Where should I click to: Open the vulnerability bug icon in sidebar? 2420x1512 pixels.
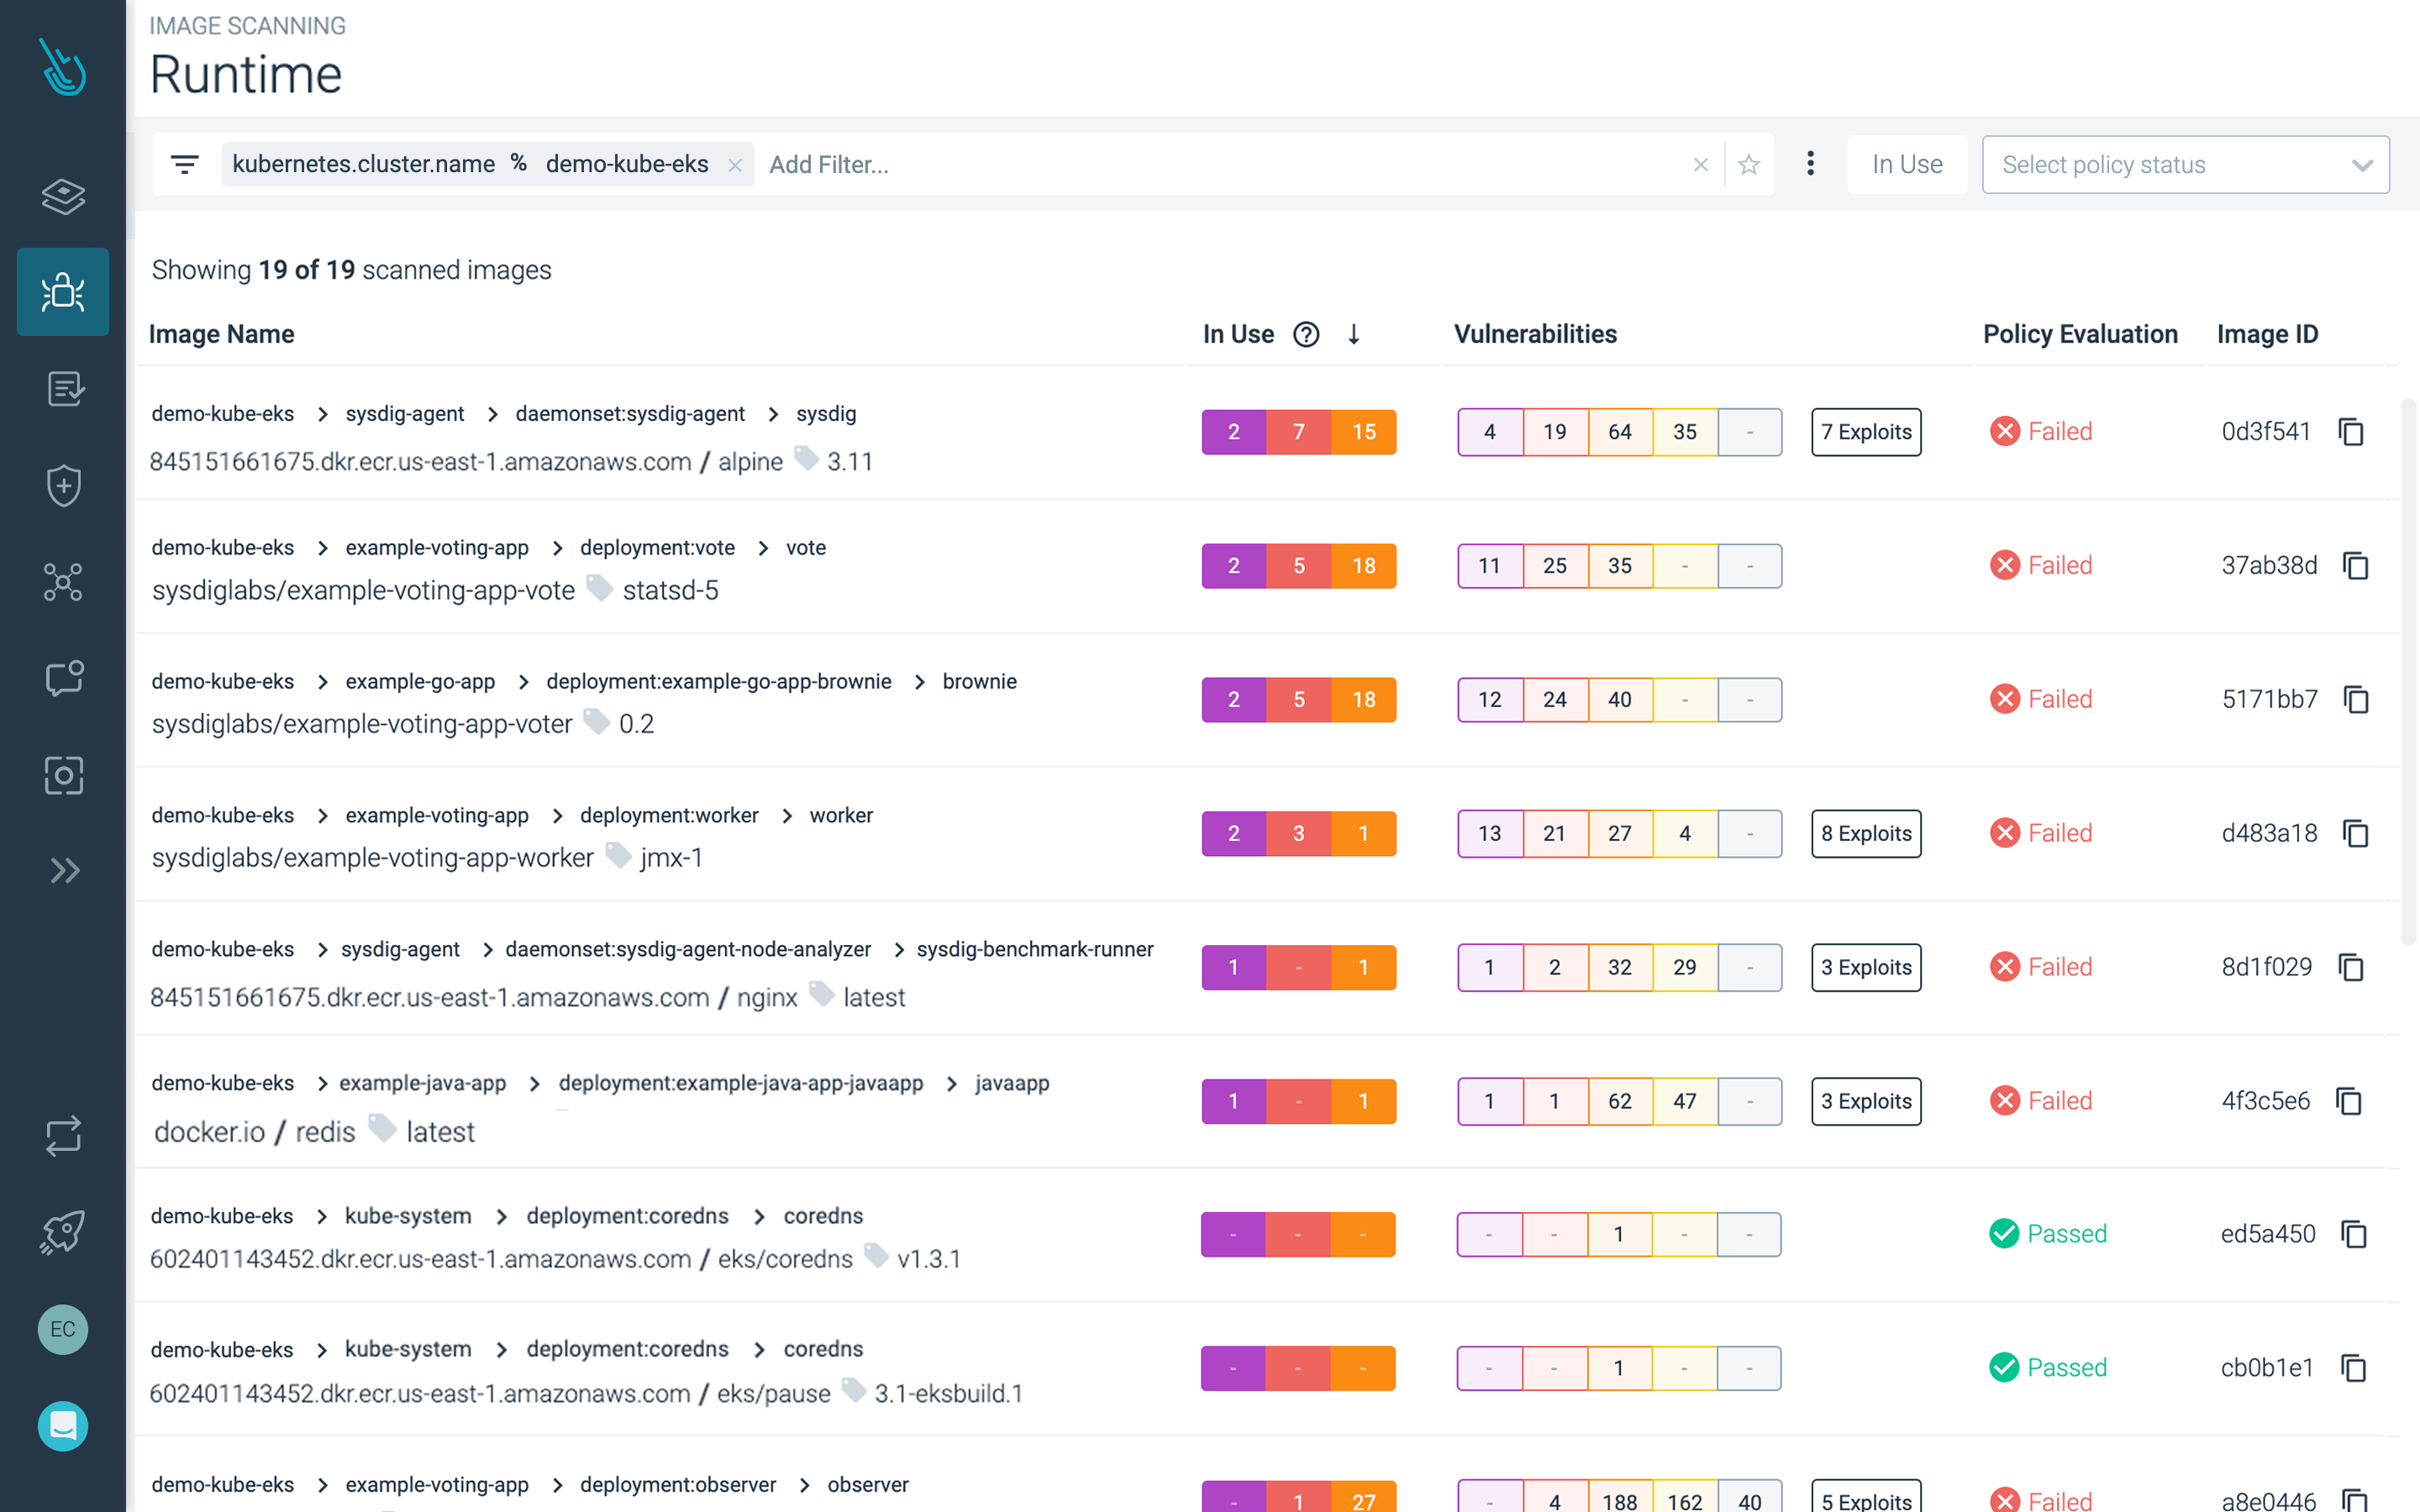(63, 292)
